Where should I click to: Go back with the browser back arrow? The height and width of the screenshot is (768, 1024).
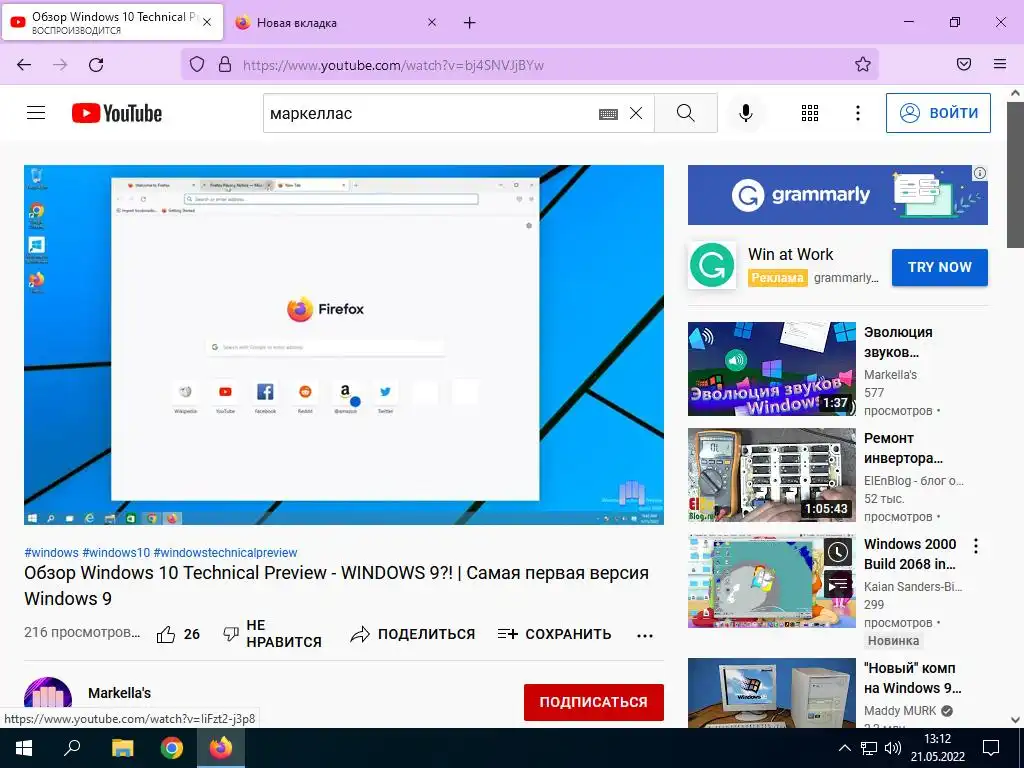[24, 65]
